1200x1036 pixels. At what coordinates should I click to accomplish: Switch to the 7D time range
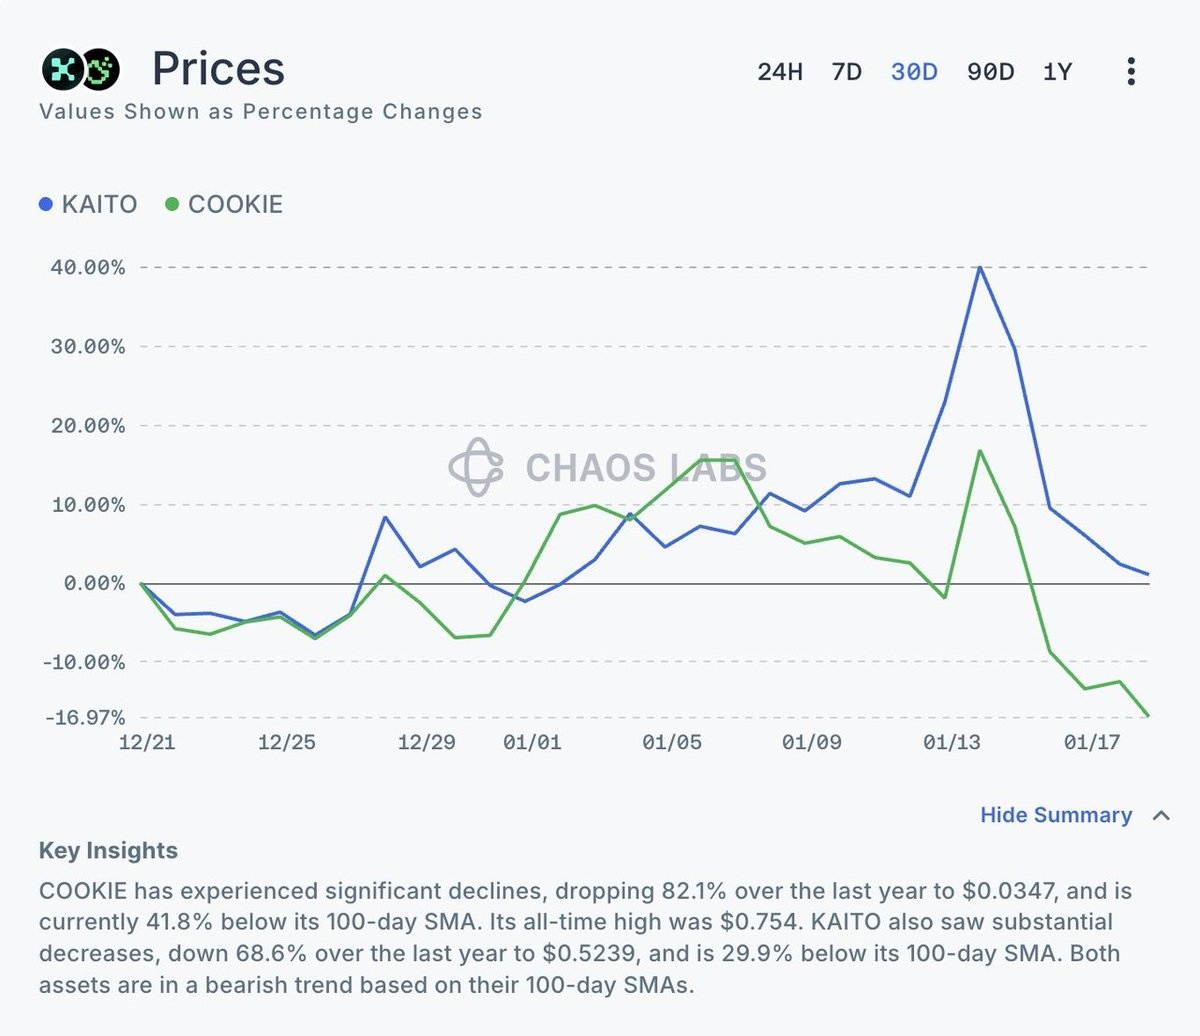tap(847, 72)
